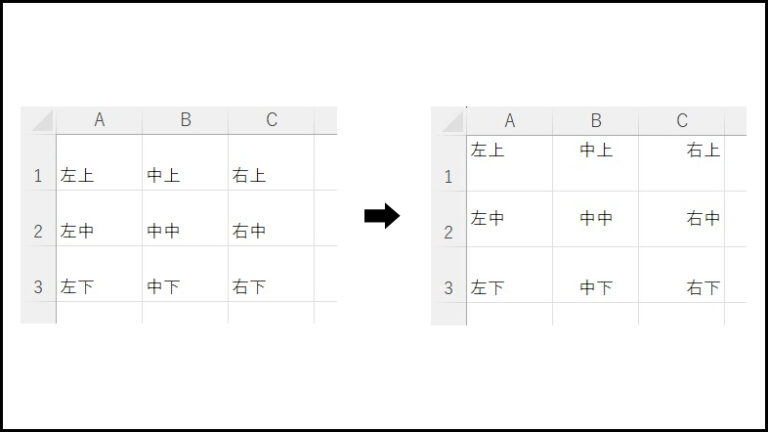Click the Select All corner in the after spreadsheet
Viewport: 768px width, 432px height.
pos(449,120)
